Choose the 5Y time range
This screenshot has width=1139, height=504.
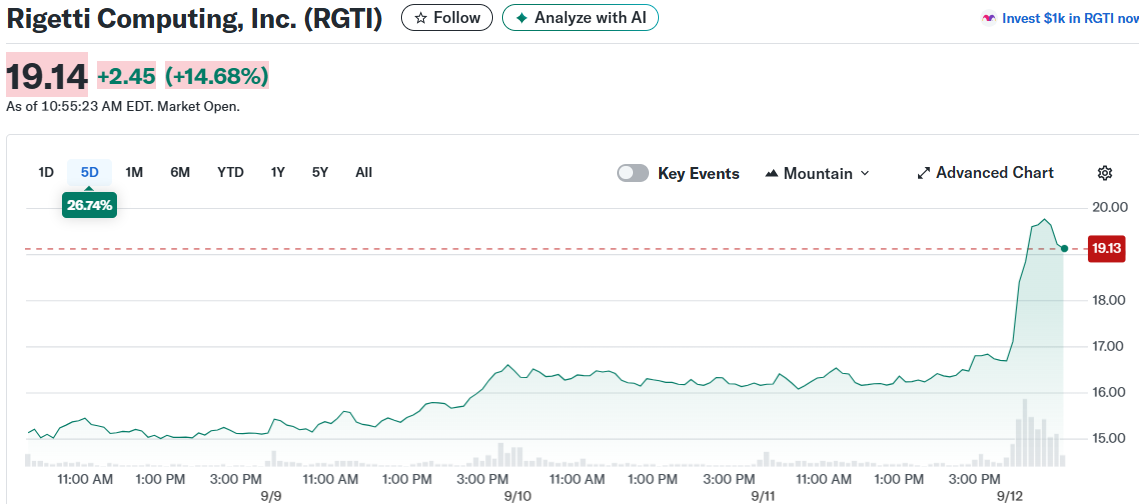click(x=320, y=172)
